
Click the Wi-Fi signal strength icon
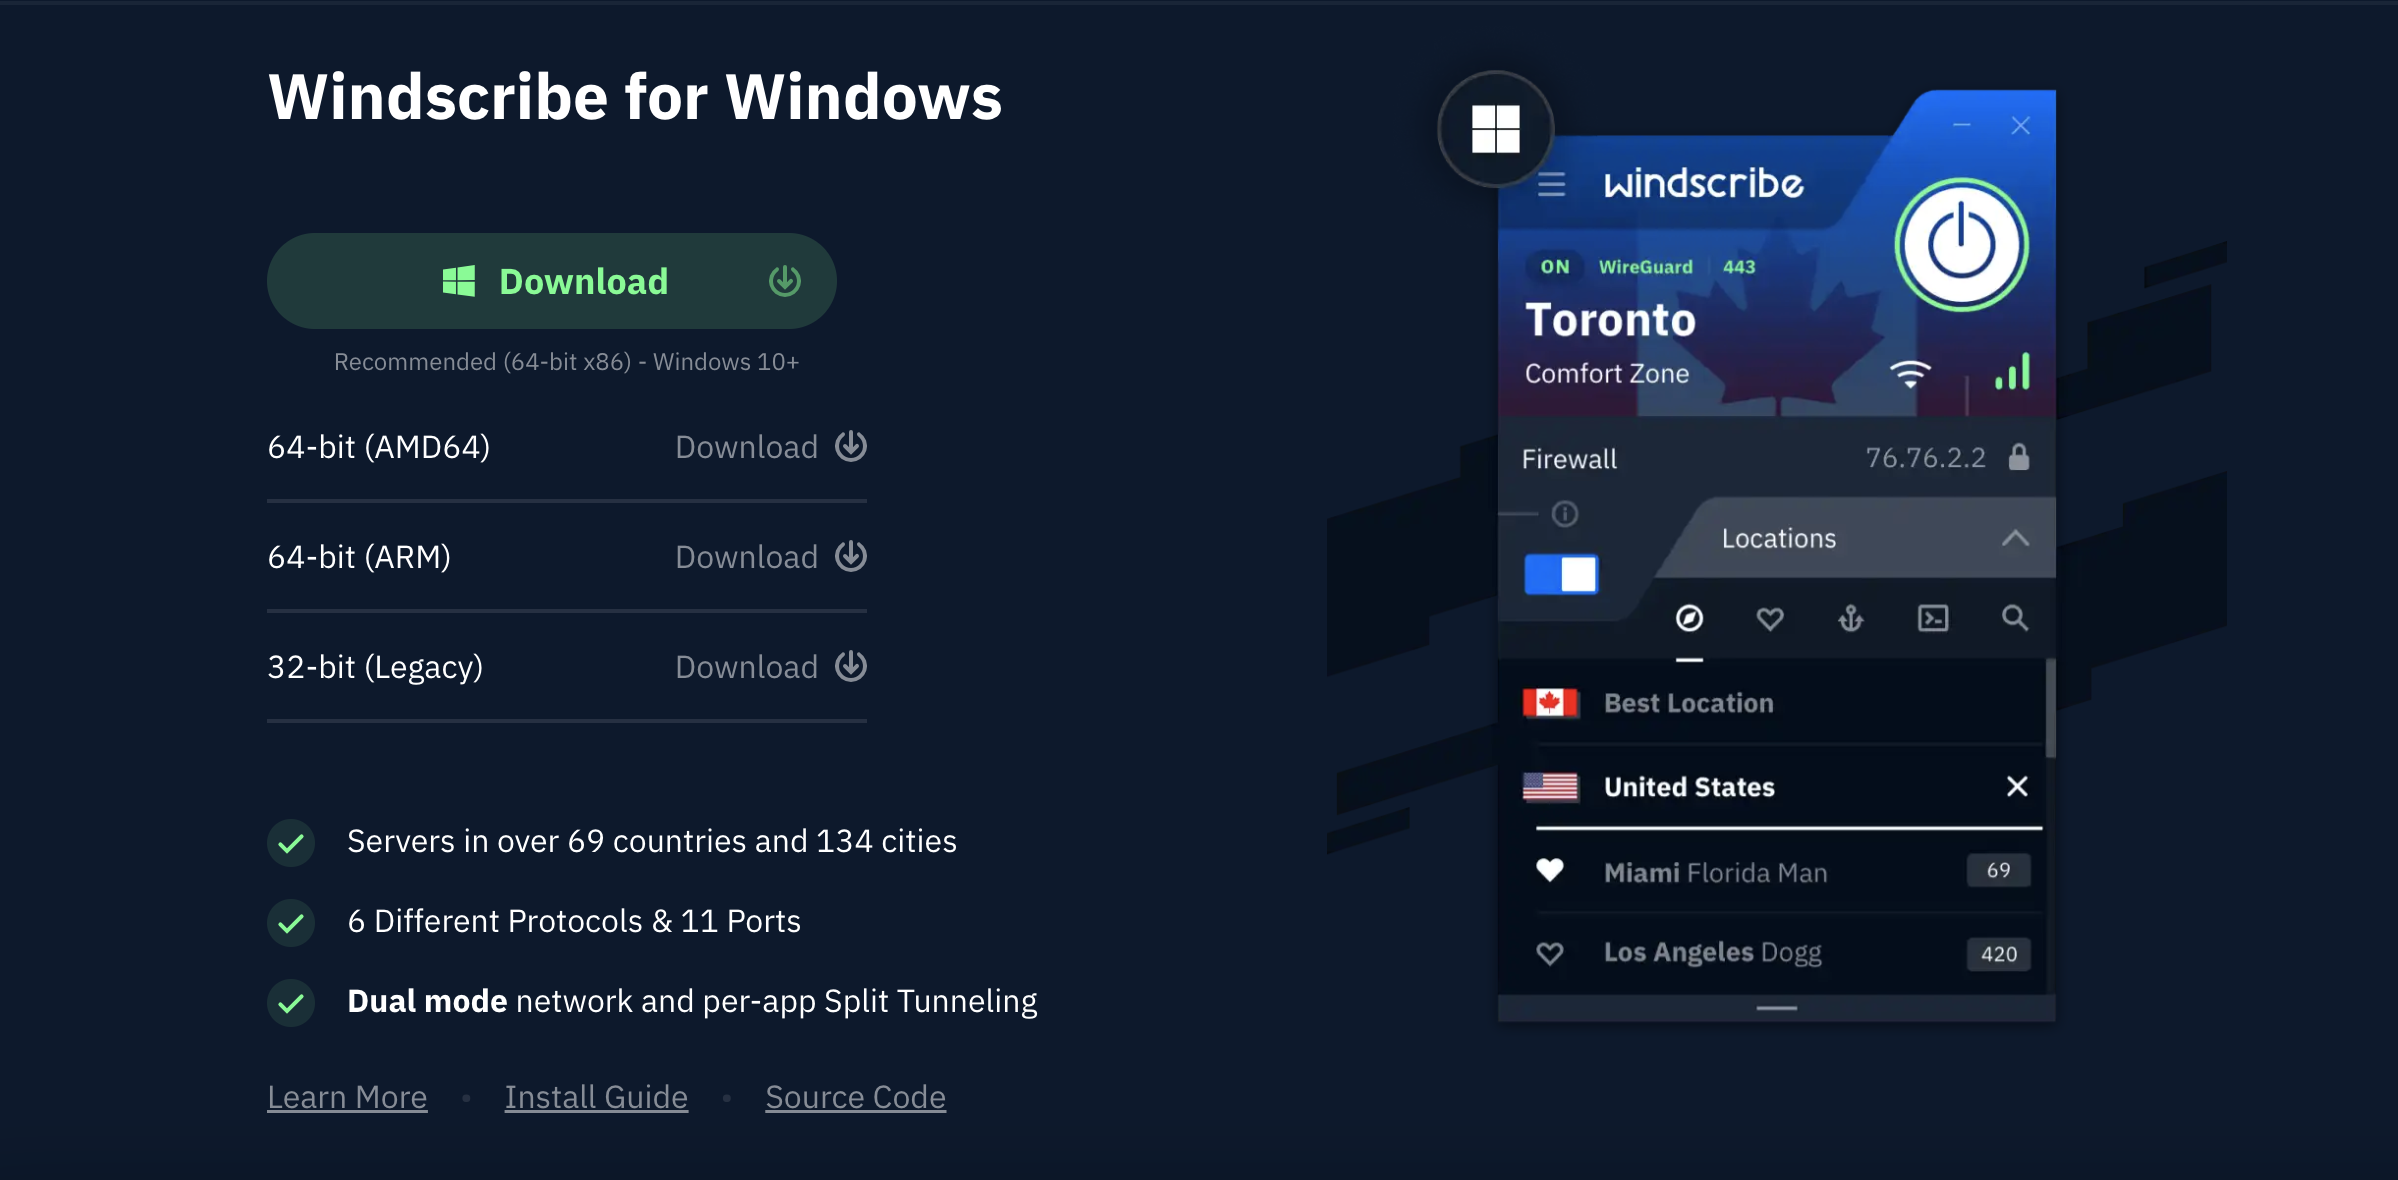pyautogui.click(x=1912, y=374)
